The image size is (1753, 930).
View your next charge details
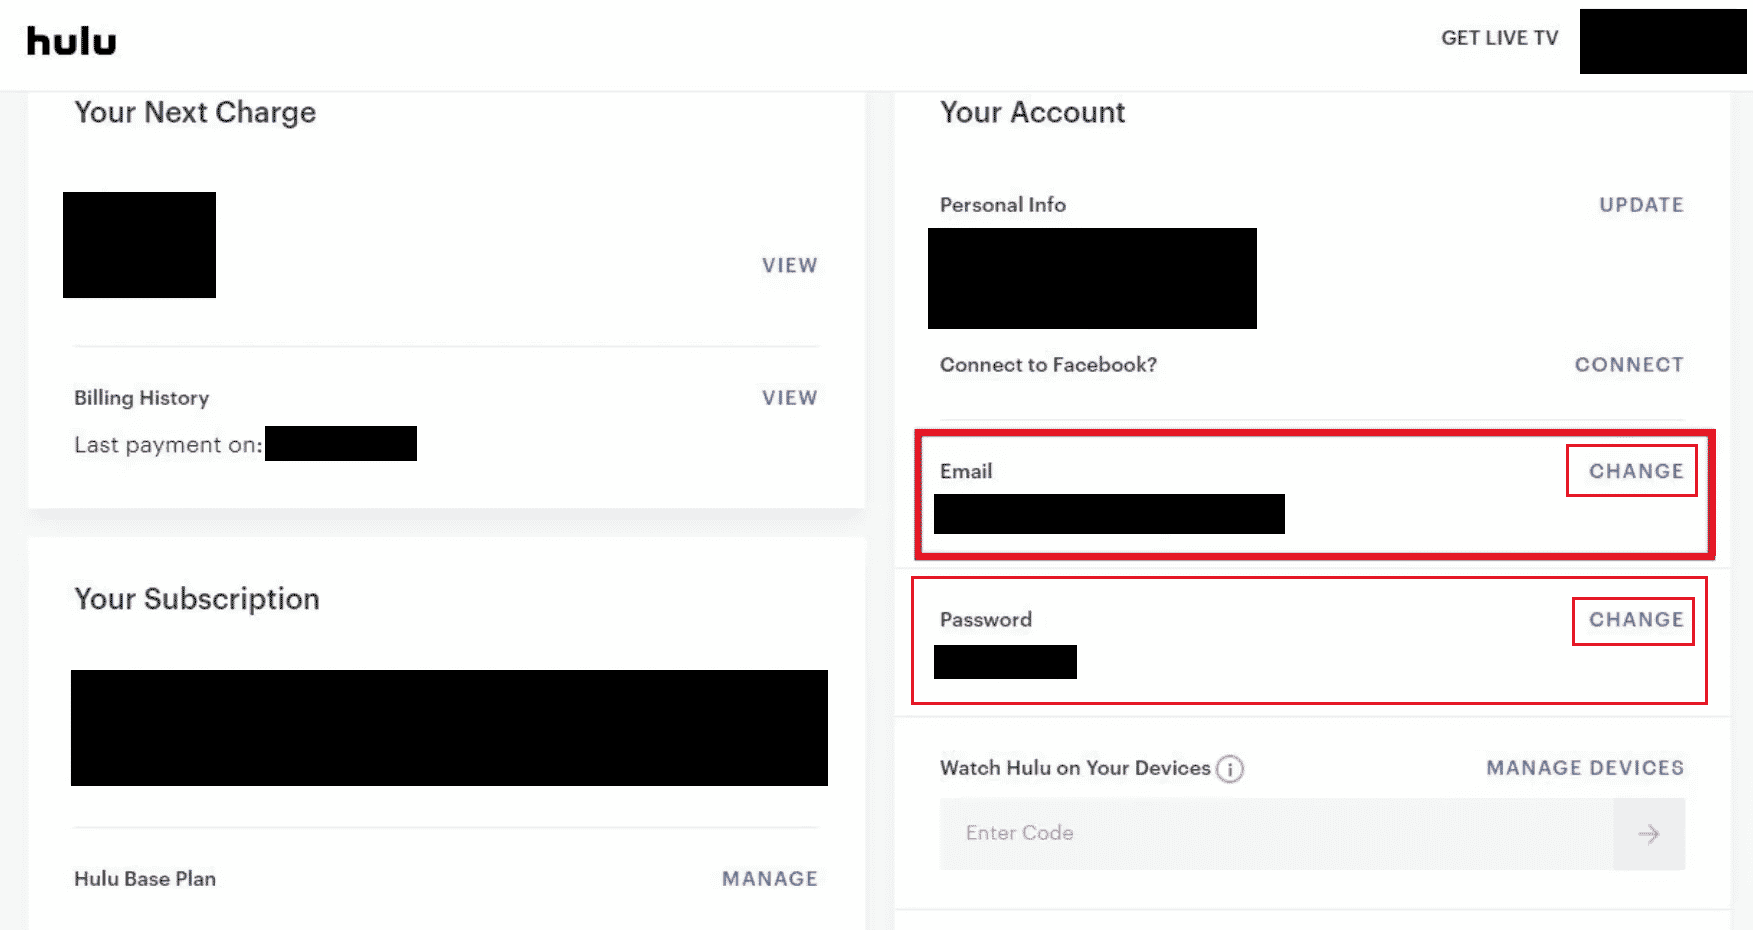tap(789, 265)
